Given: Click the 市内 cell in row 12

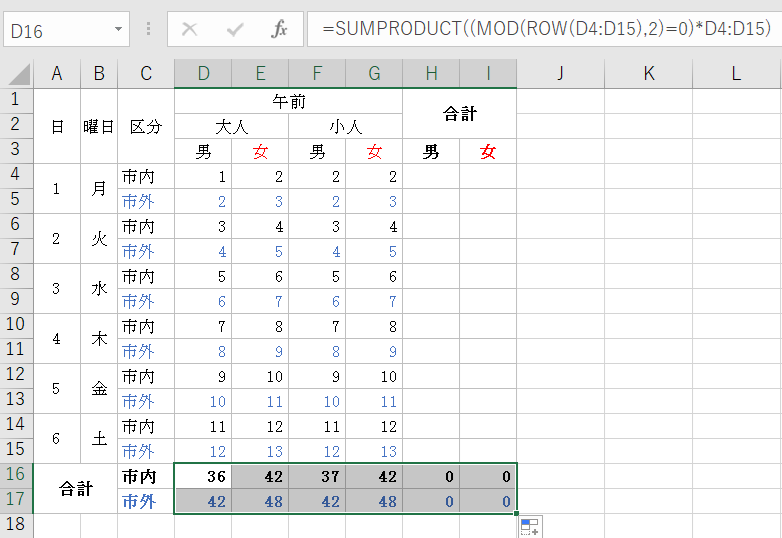Looking at the screenshot, I should pos(146,376).
